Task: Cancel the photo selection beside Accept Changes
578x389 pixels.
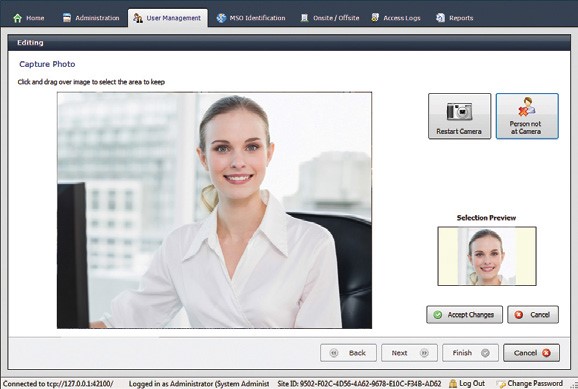Action: pos(533,315)
